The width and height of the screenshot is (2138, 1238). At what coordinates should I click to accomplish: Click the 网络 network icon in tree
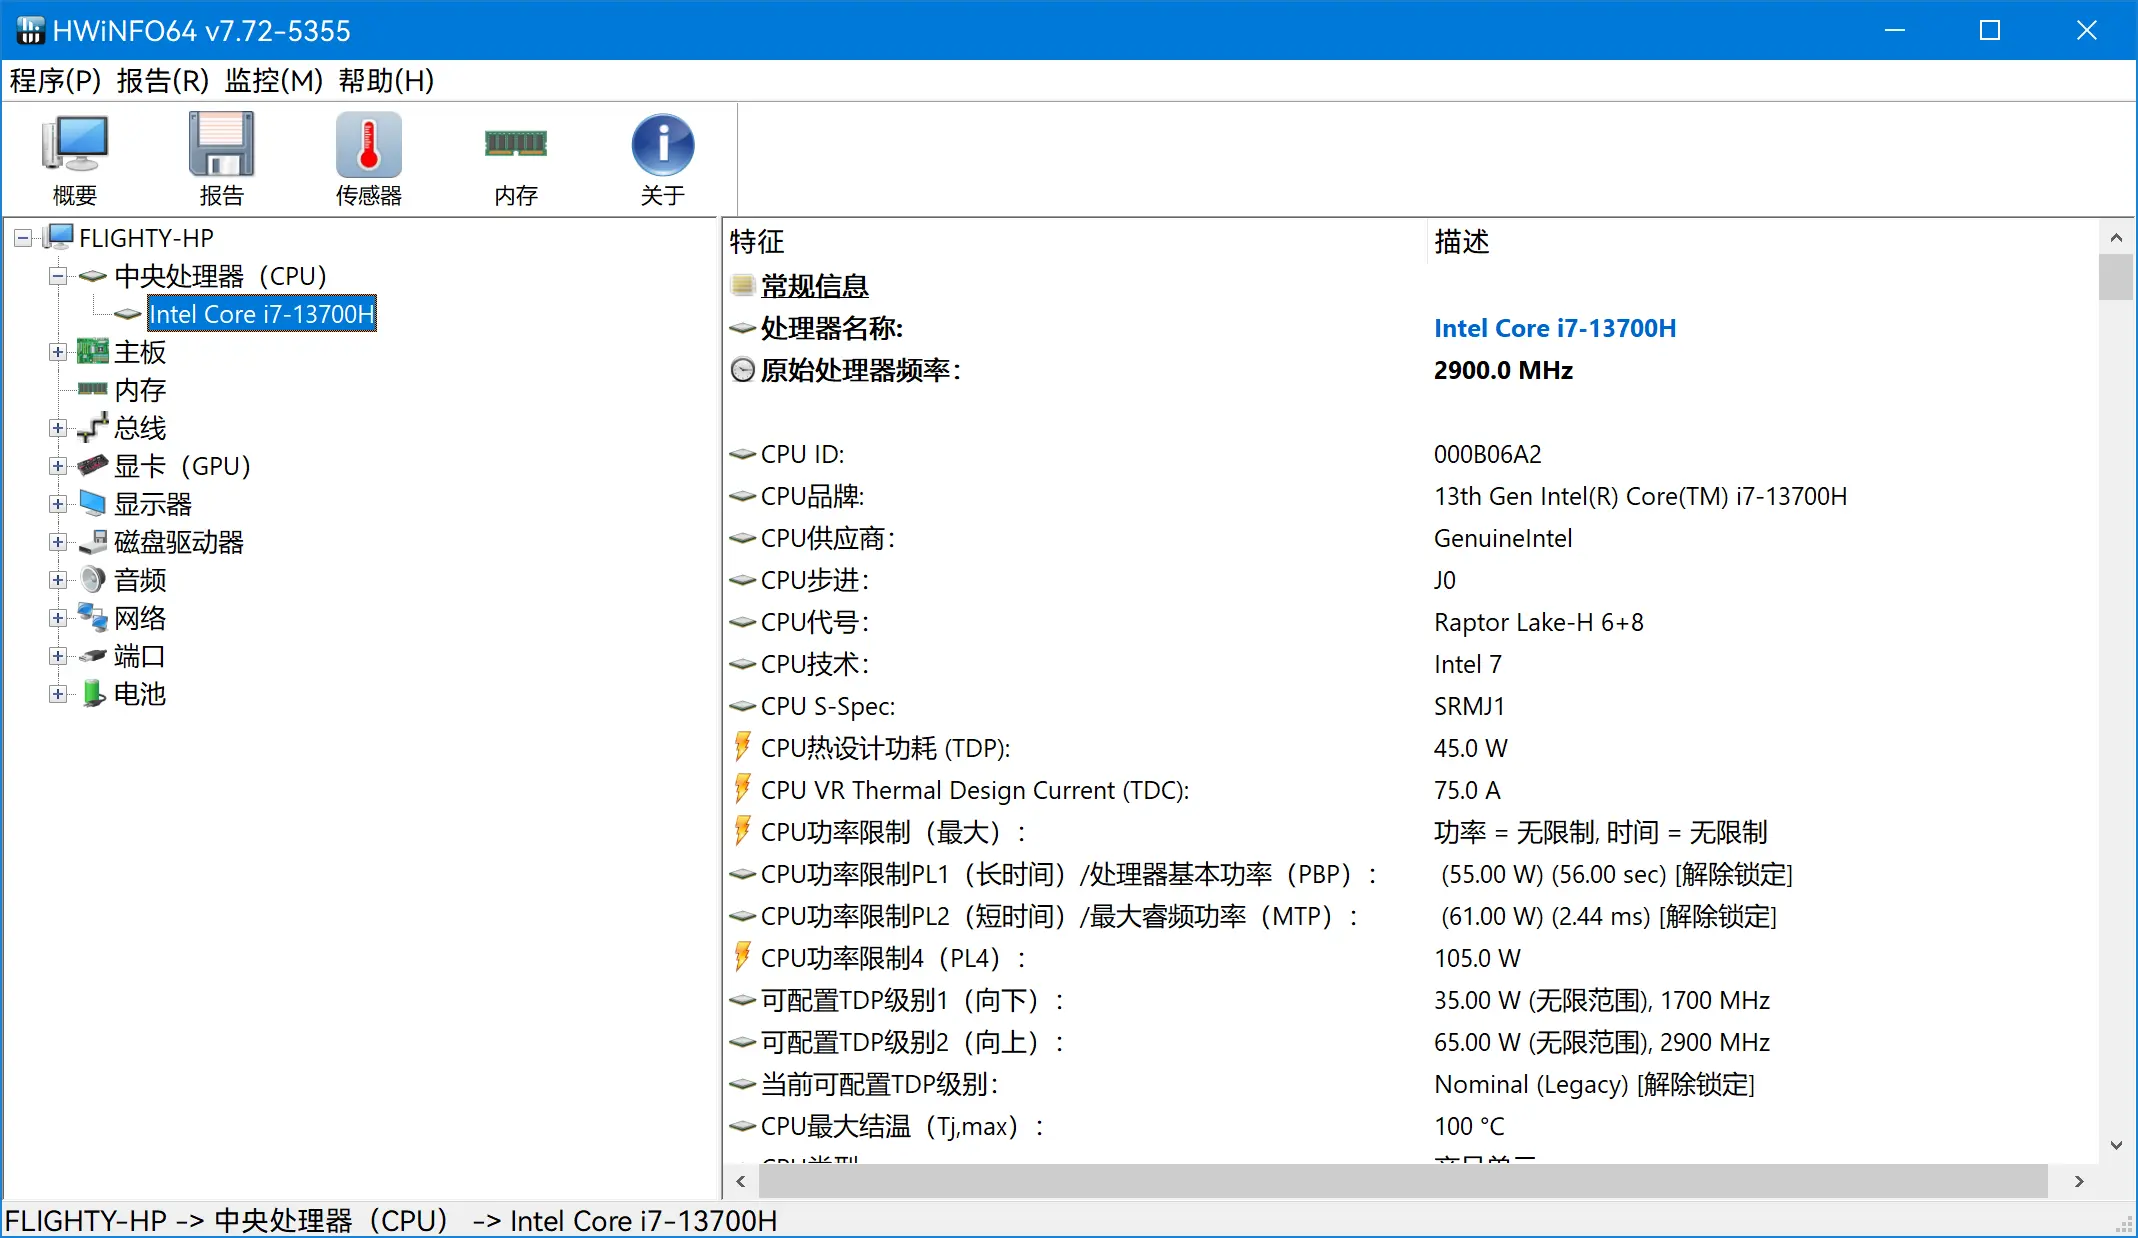tap(93, 617)
